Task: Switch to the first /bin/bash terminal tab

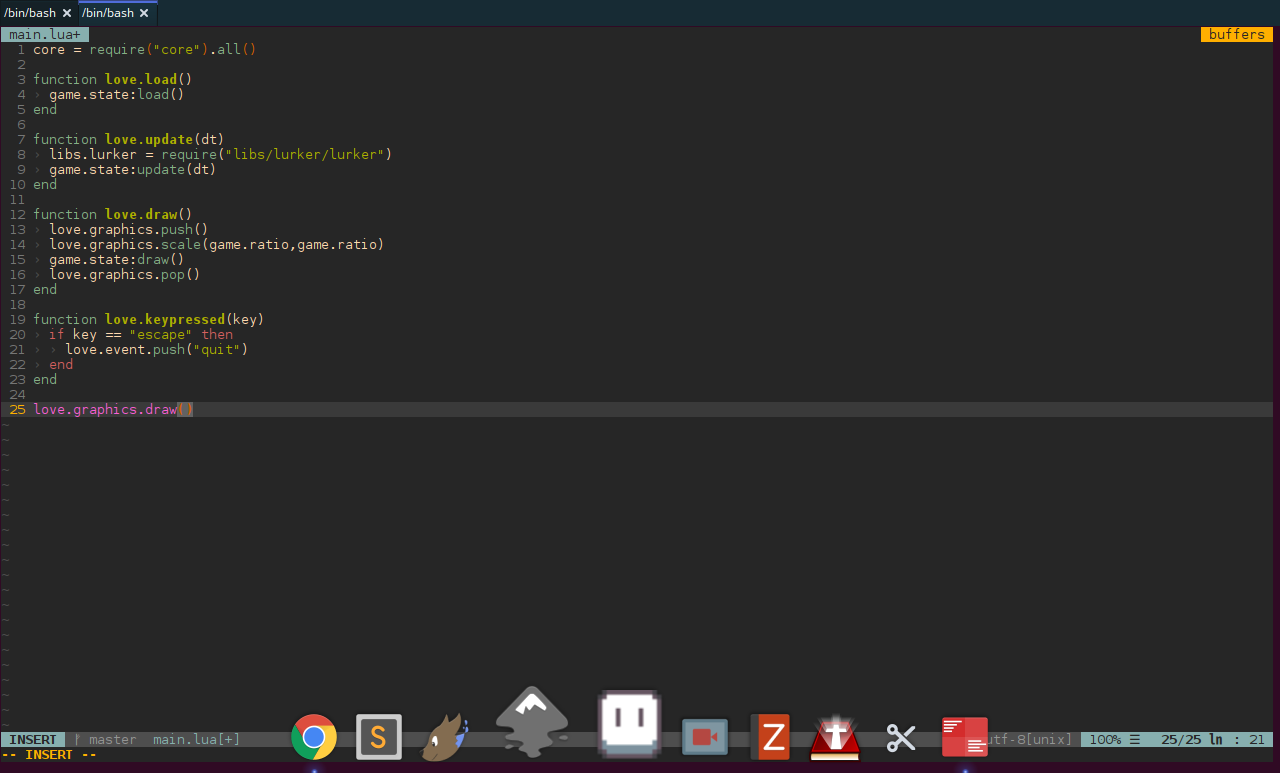Action: [29, 13]
